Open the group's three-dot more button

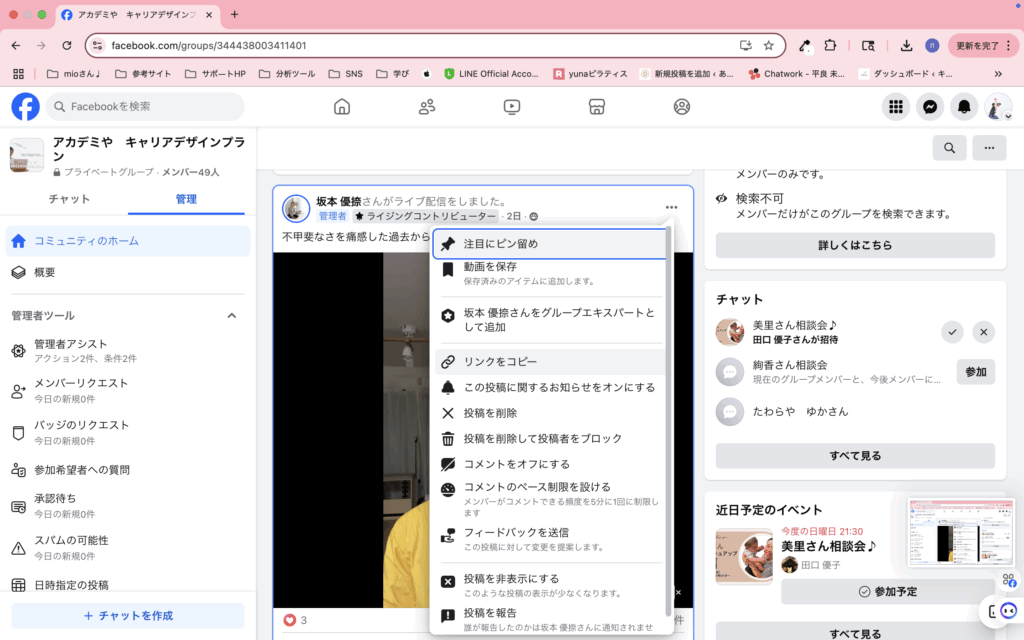coord(989,148)
